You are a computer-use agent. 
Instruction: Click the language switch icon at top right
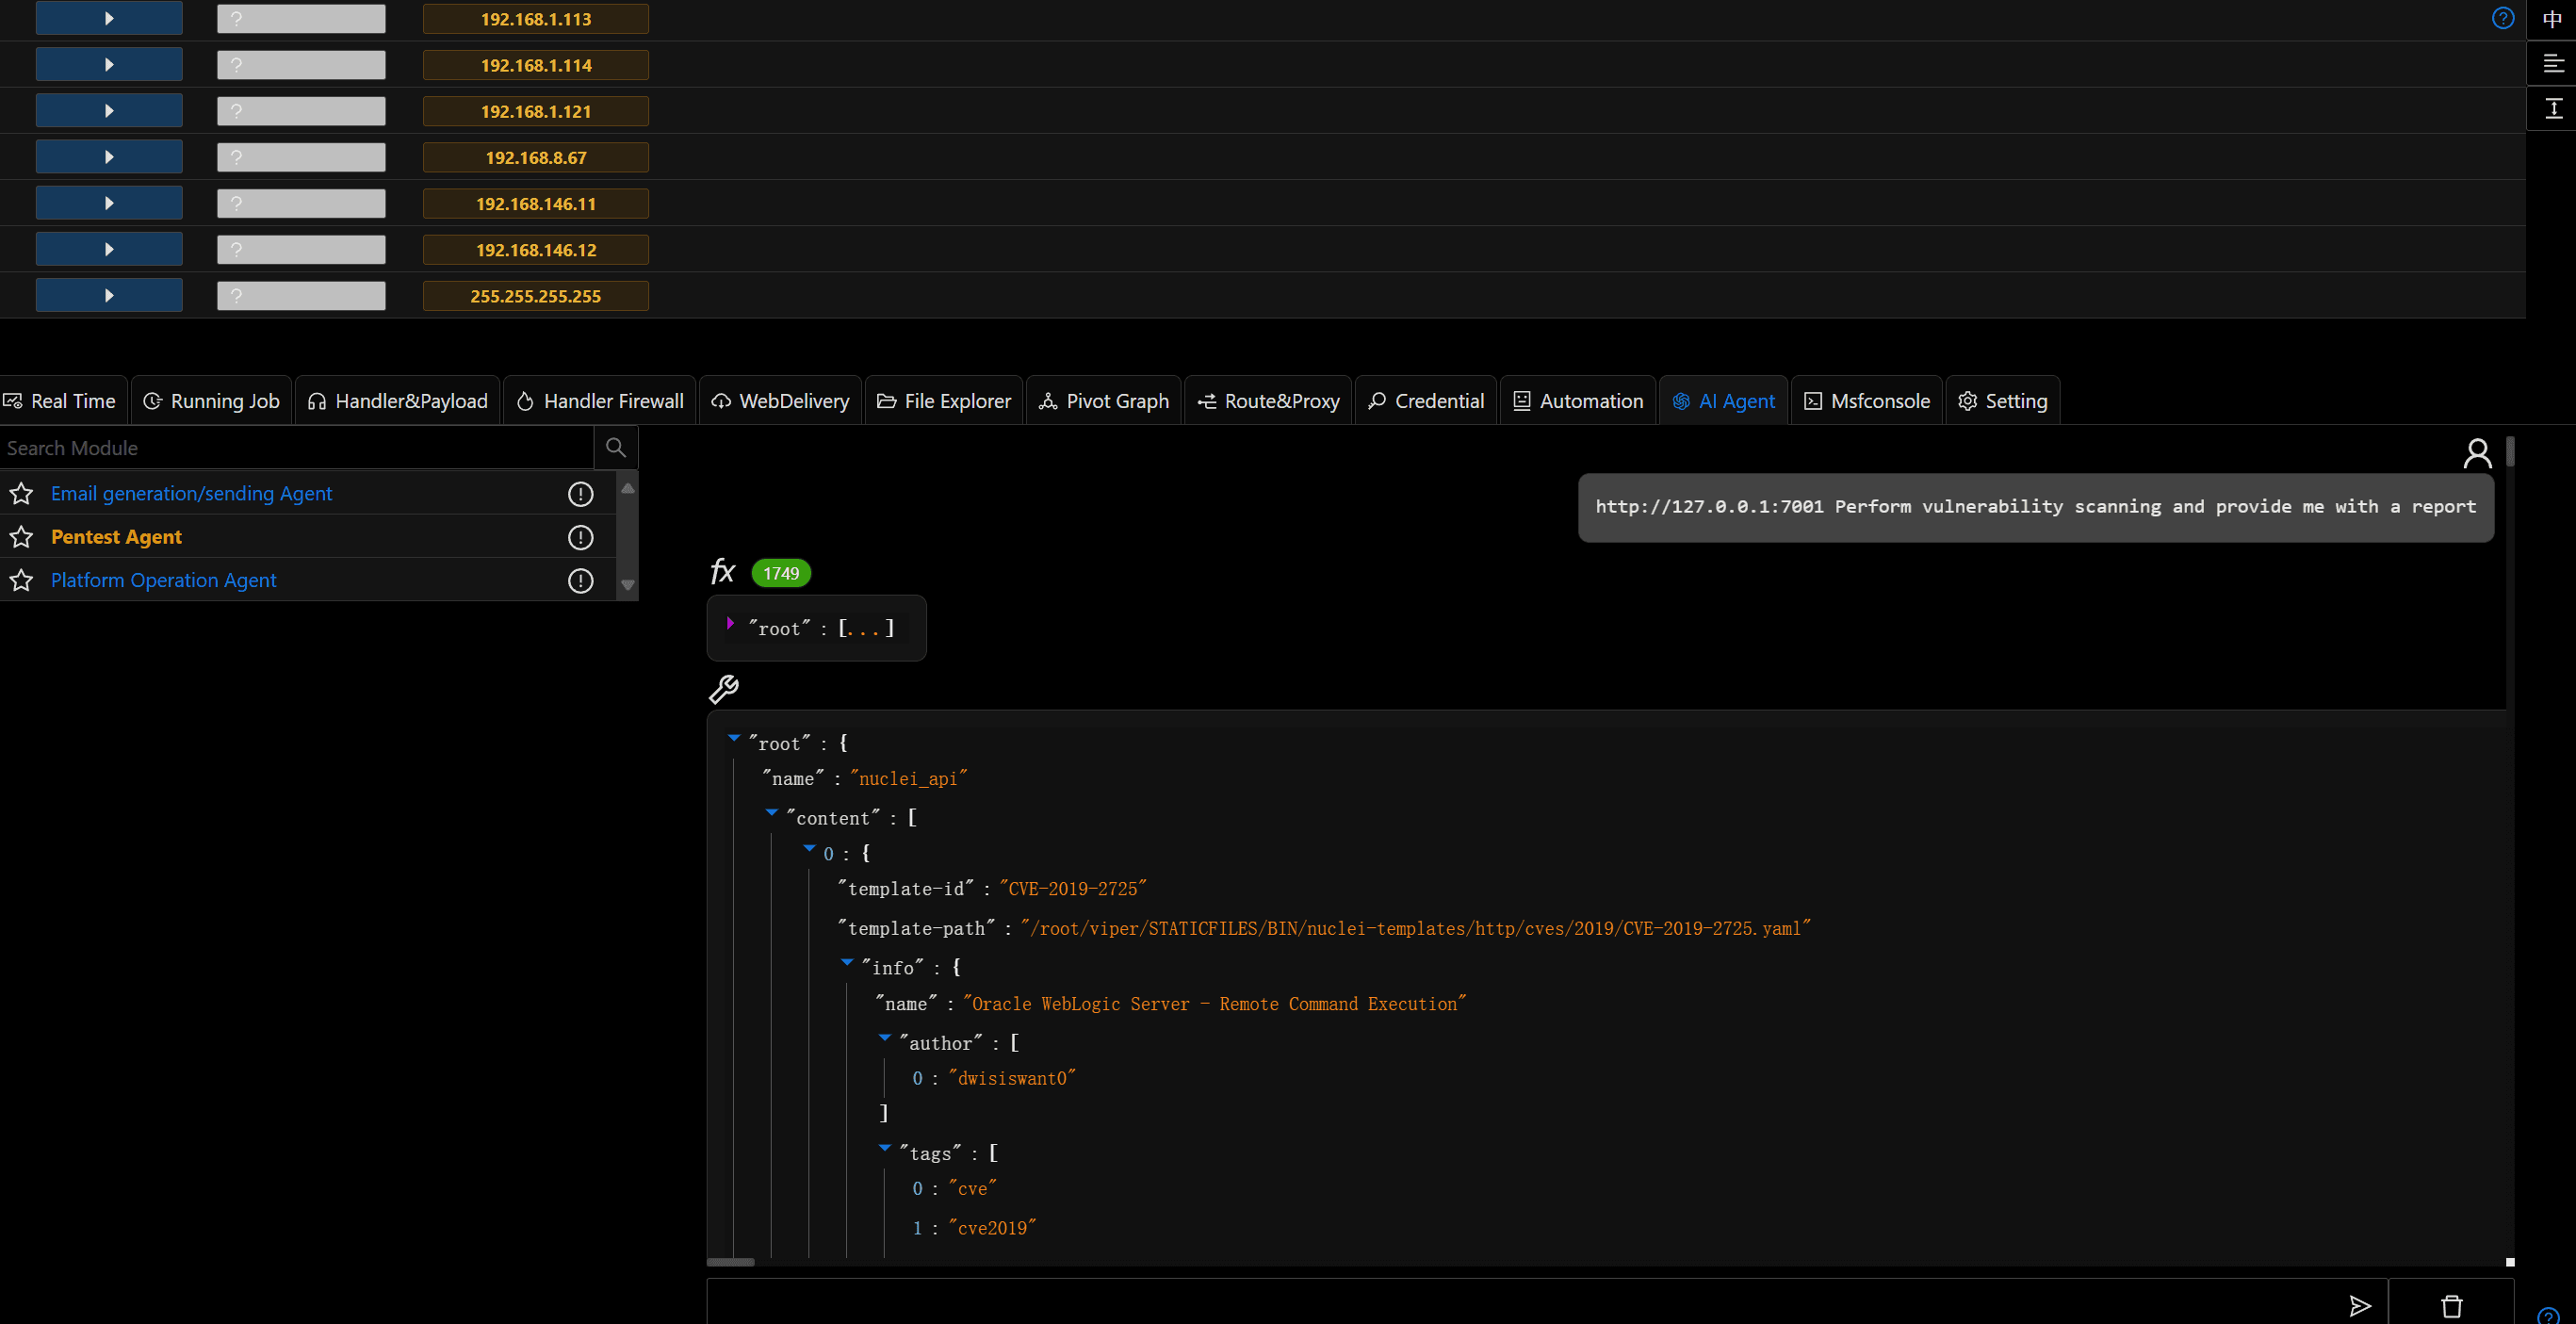pos(2552,19)
